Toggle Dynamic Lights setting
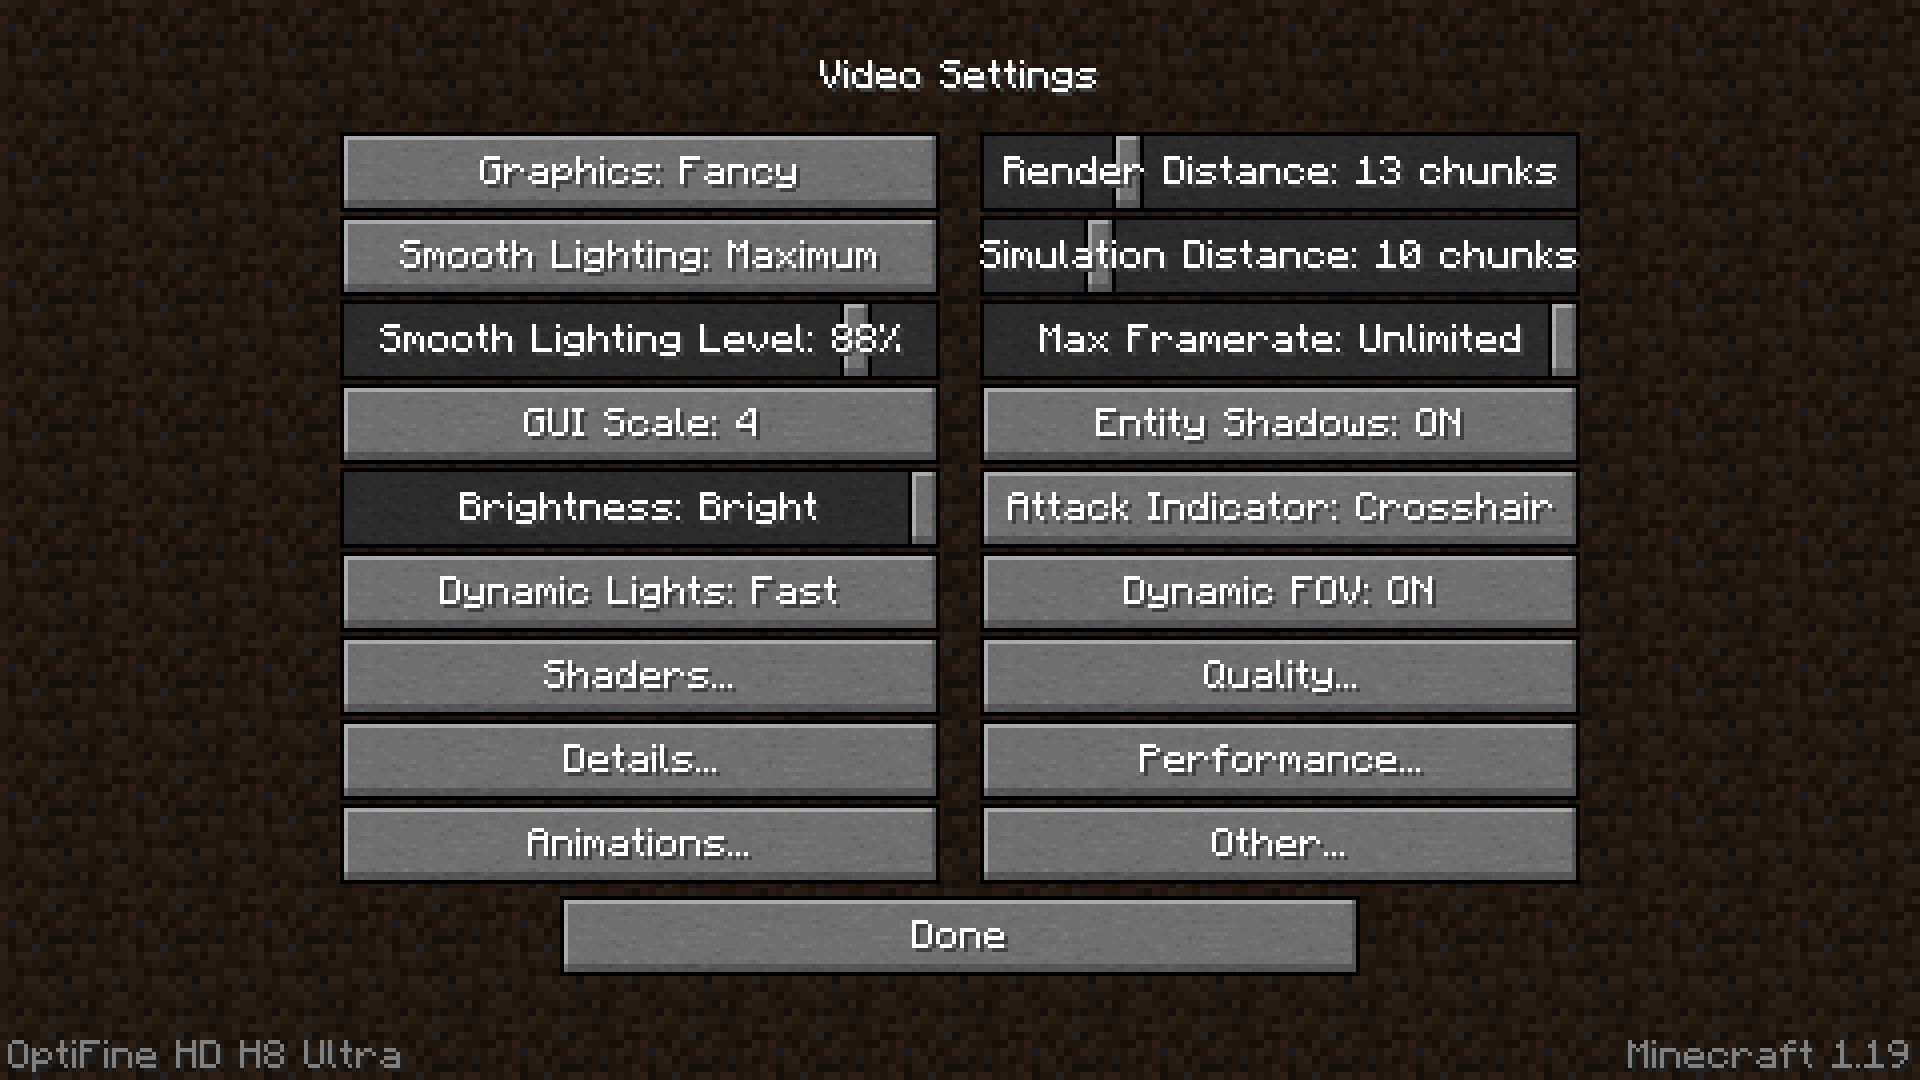The width and height of the screenshot is (1920, 1080). pyautogui.click(x=640, y=589)
